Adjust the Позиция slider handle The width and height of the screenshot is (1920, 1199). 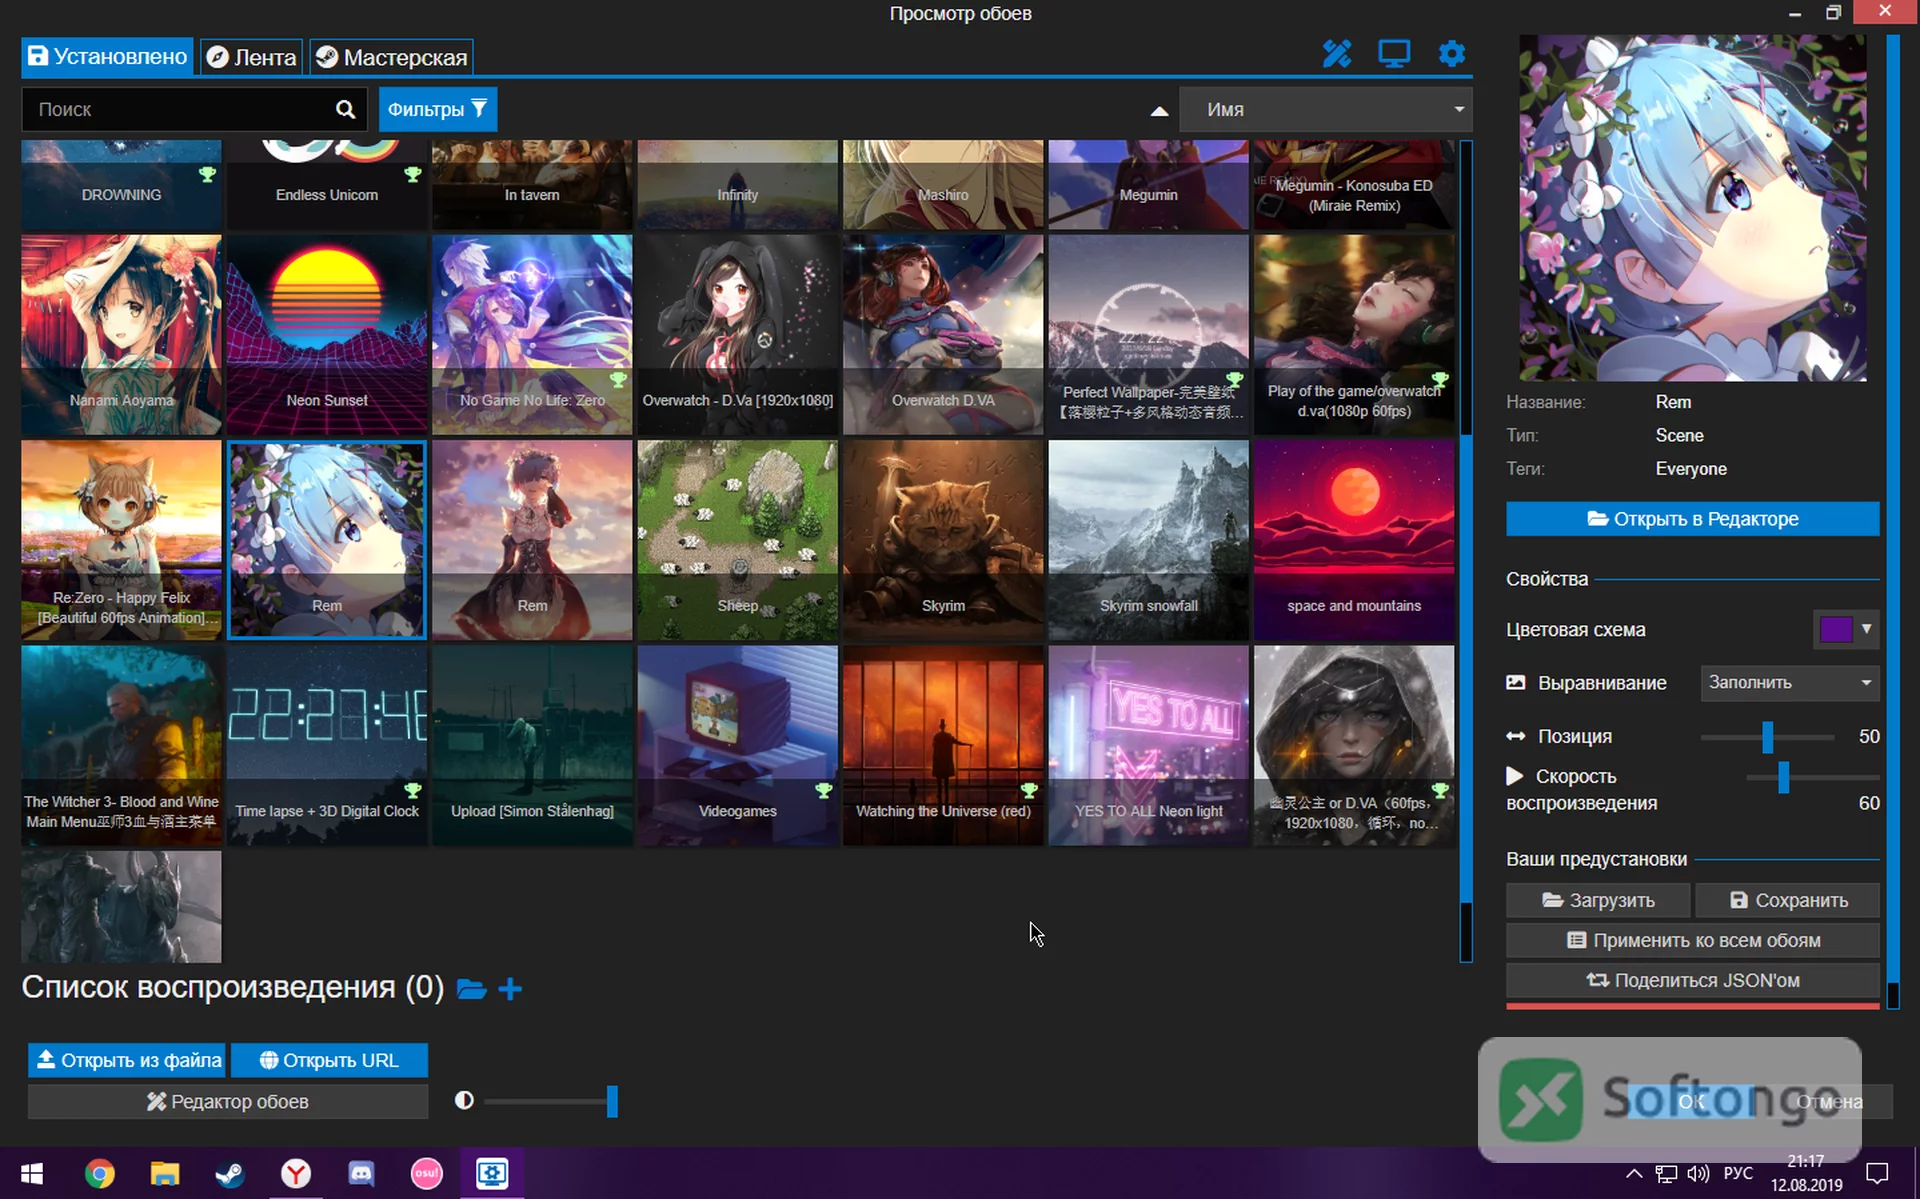pos(1767,737)
